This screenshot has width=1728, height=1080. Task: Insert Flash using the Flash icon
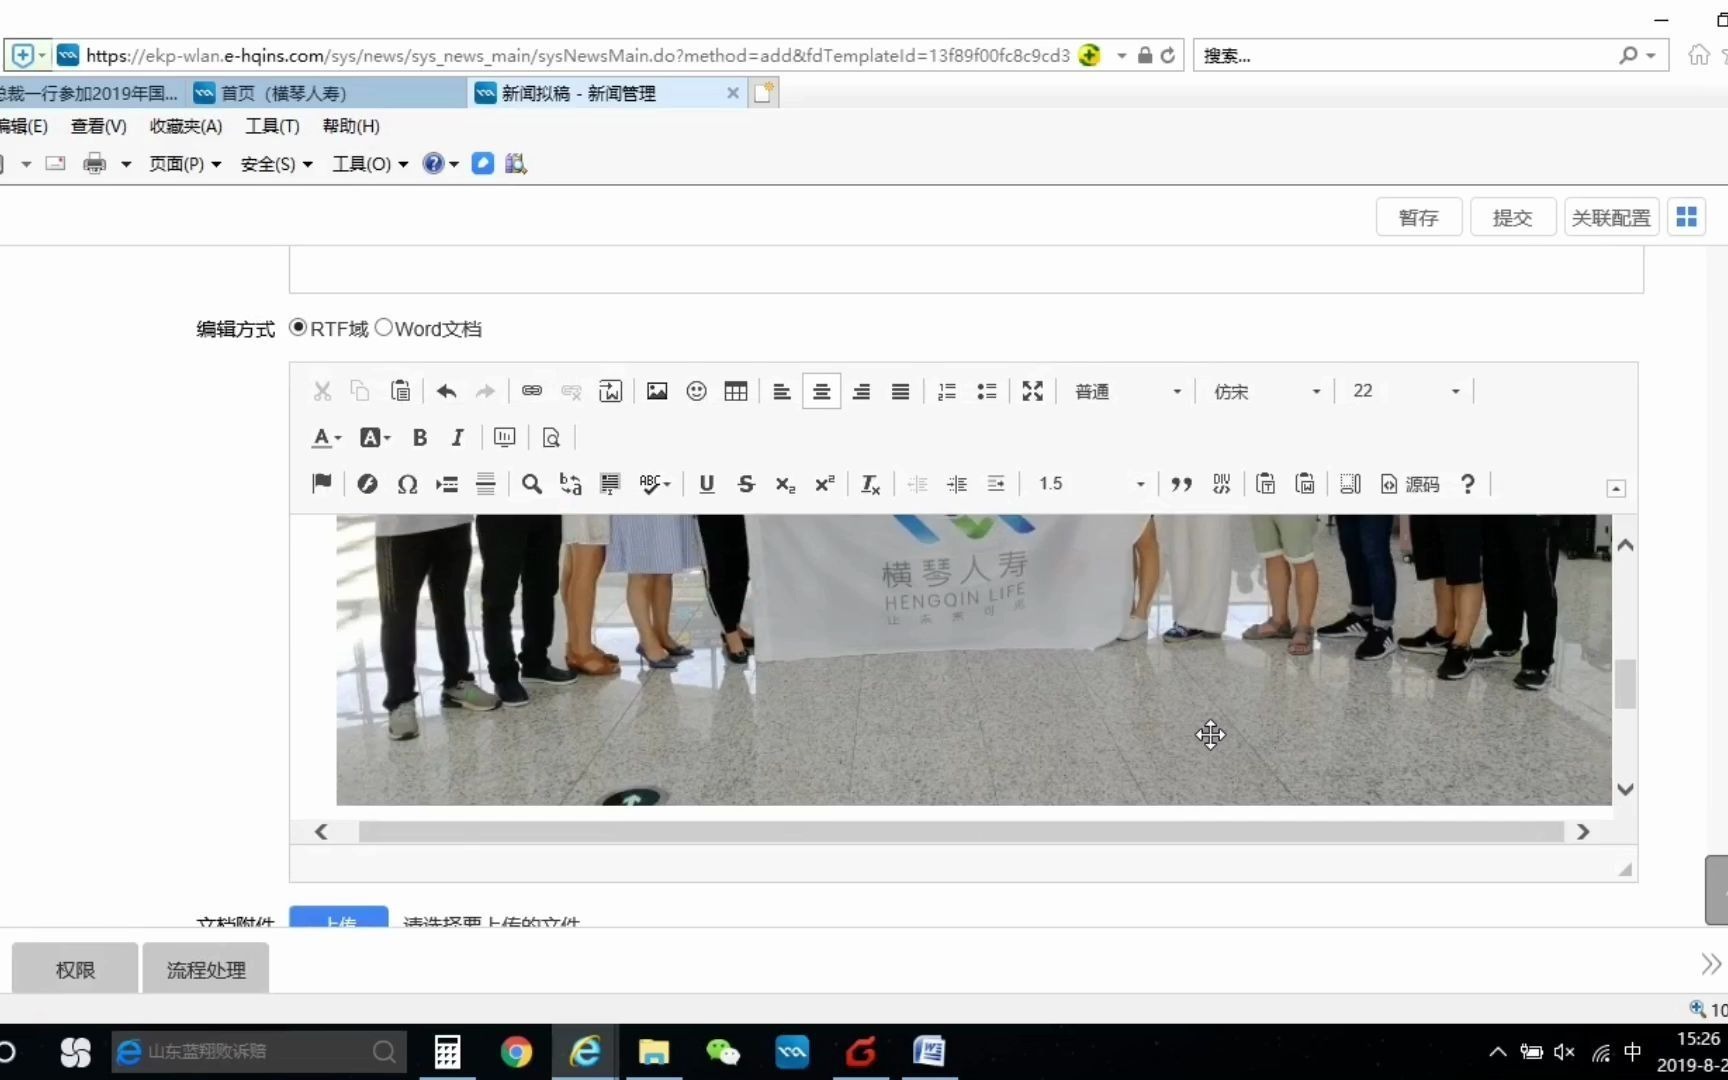(x=367, y=484)
